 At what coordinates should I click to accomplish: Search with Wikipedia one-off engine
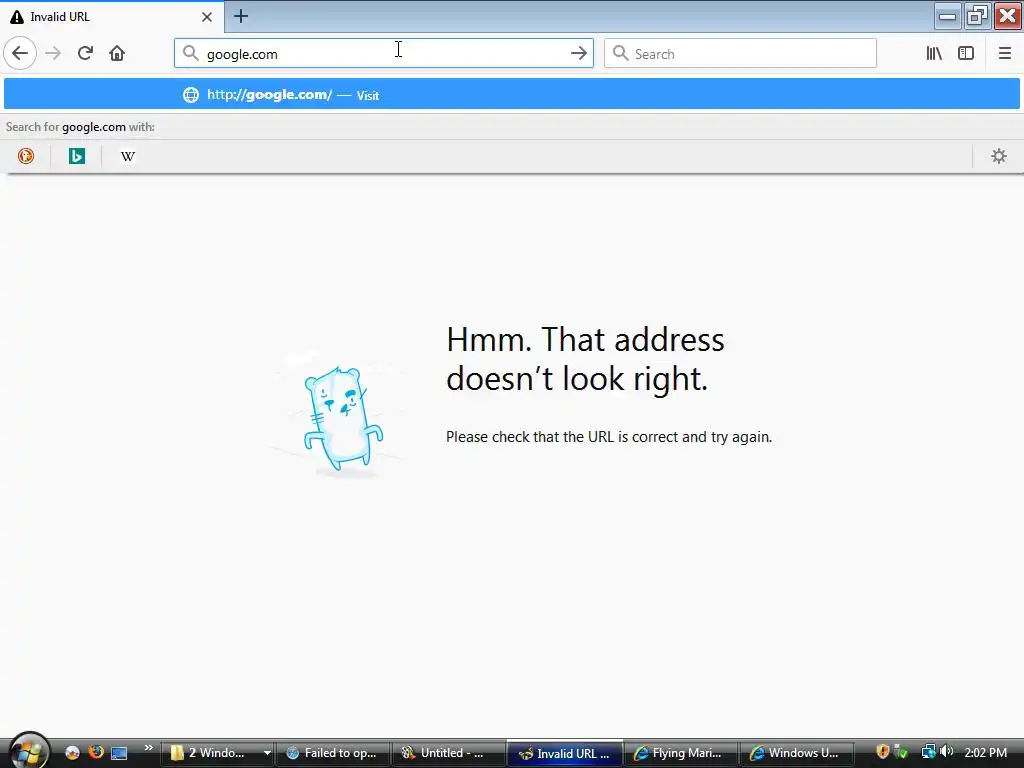128,156
